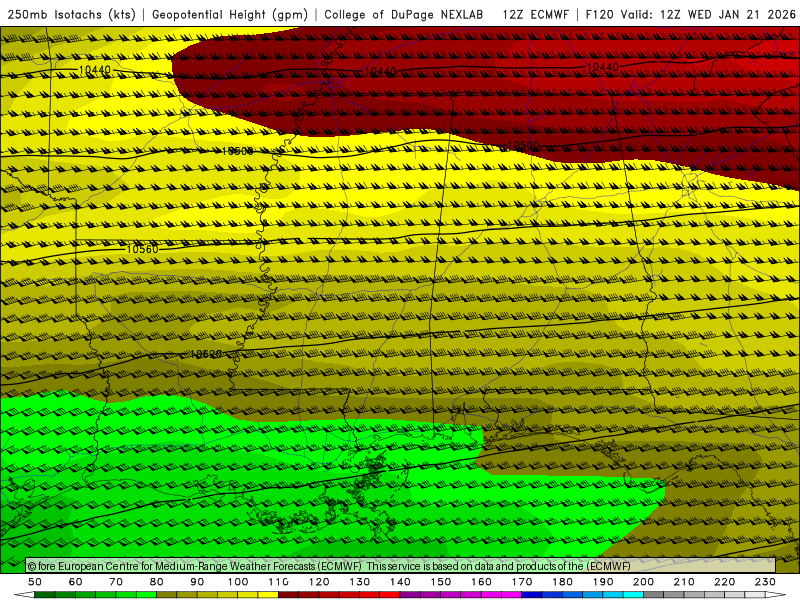The image size is (800, 600).
Task: Pick the dark blue swatch right of 170
Action: pos(531,594)
